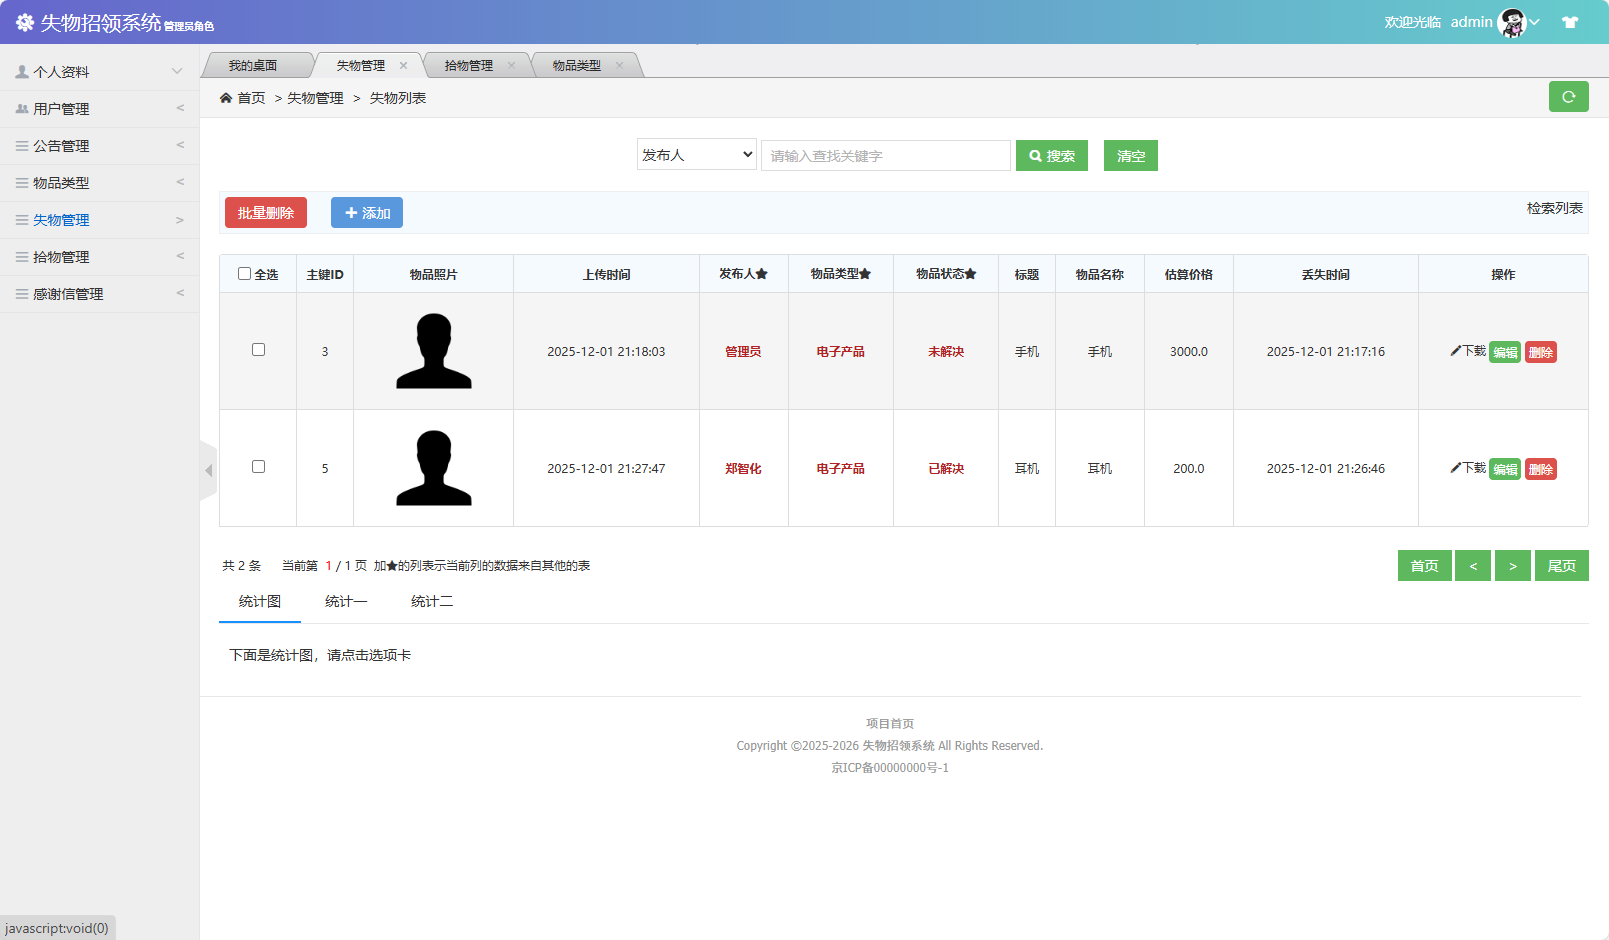Click the admin avatar picture
This screenshot has height=940, width=1609.
click(1512, 22)
